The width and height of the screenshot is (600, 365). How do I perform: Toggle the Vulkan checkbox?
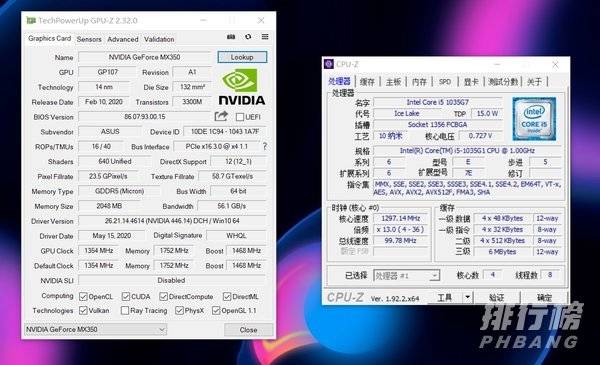[x=83, y=310]
